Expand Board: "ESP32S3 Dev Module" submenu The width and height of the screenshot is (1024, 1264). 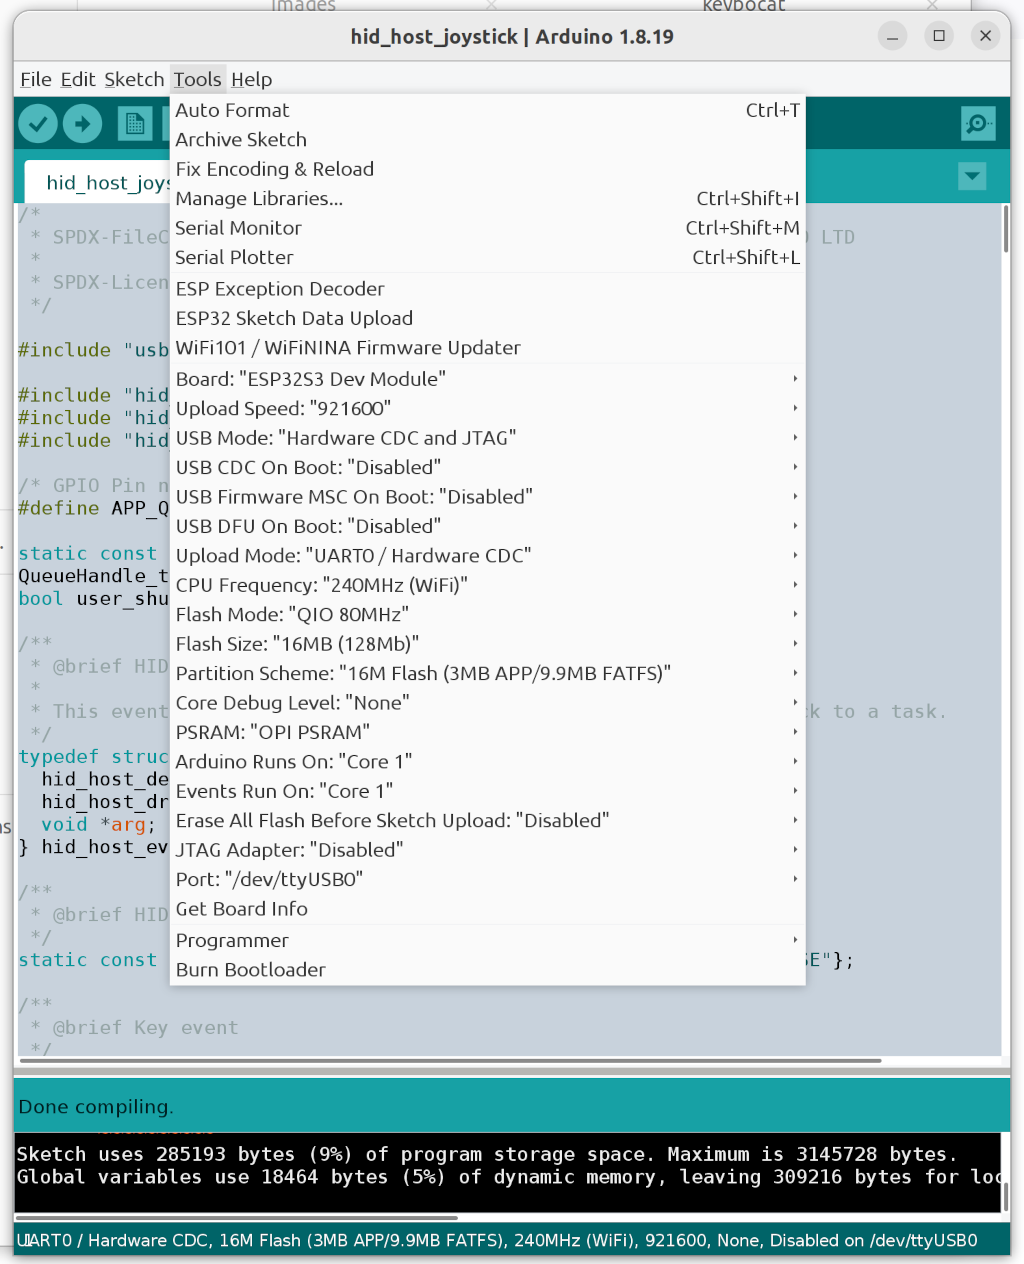pyautogui.click(x=488, y=379)
